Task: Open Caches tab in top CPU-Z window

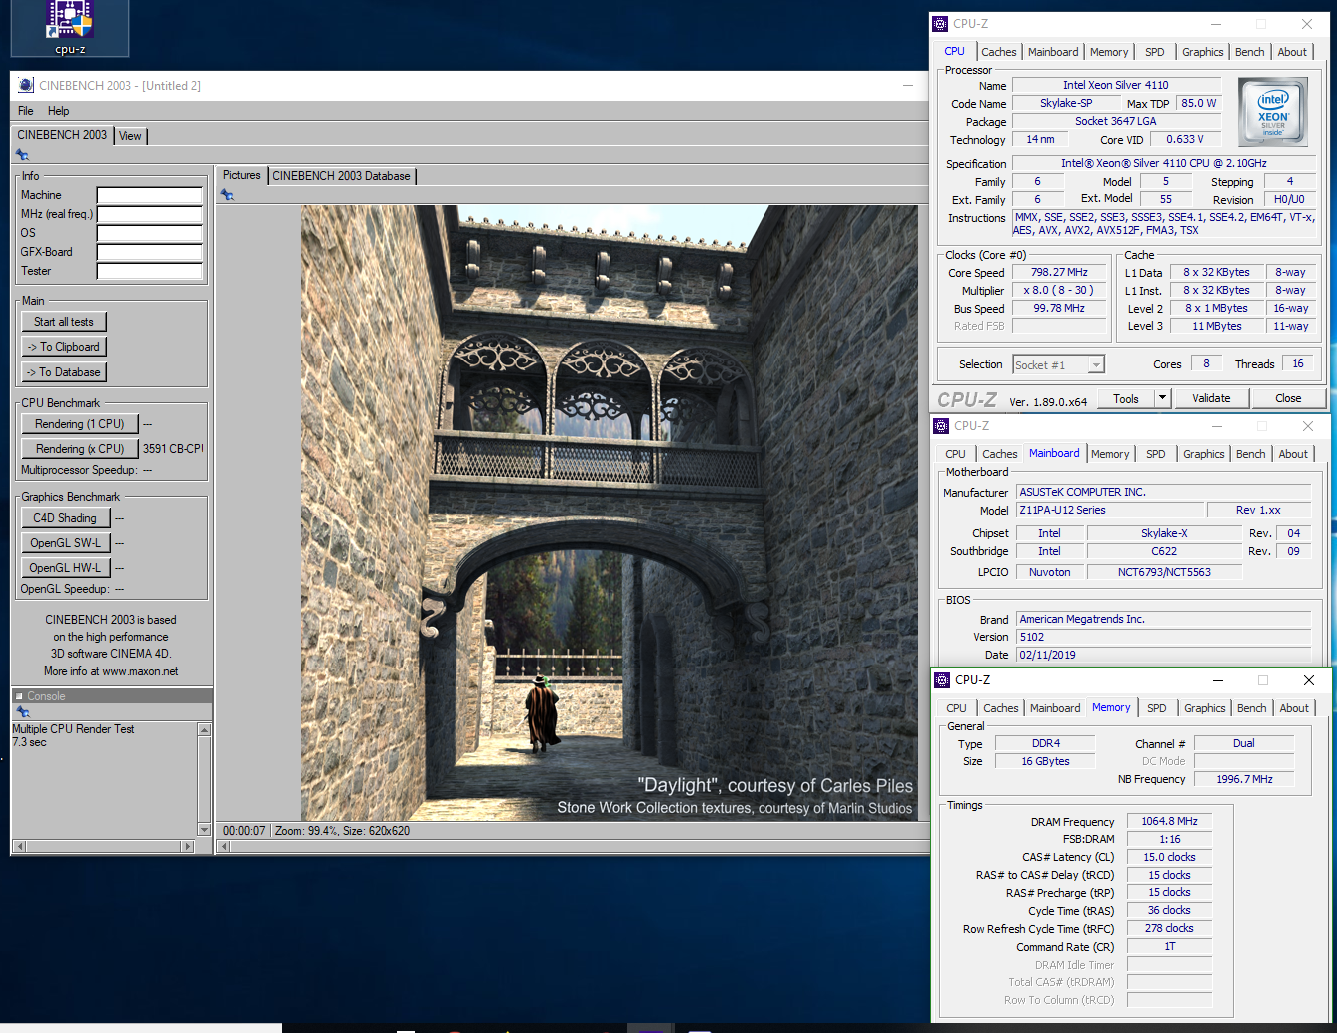Action: (998, 52)
